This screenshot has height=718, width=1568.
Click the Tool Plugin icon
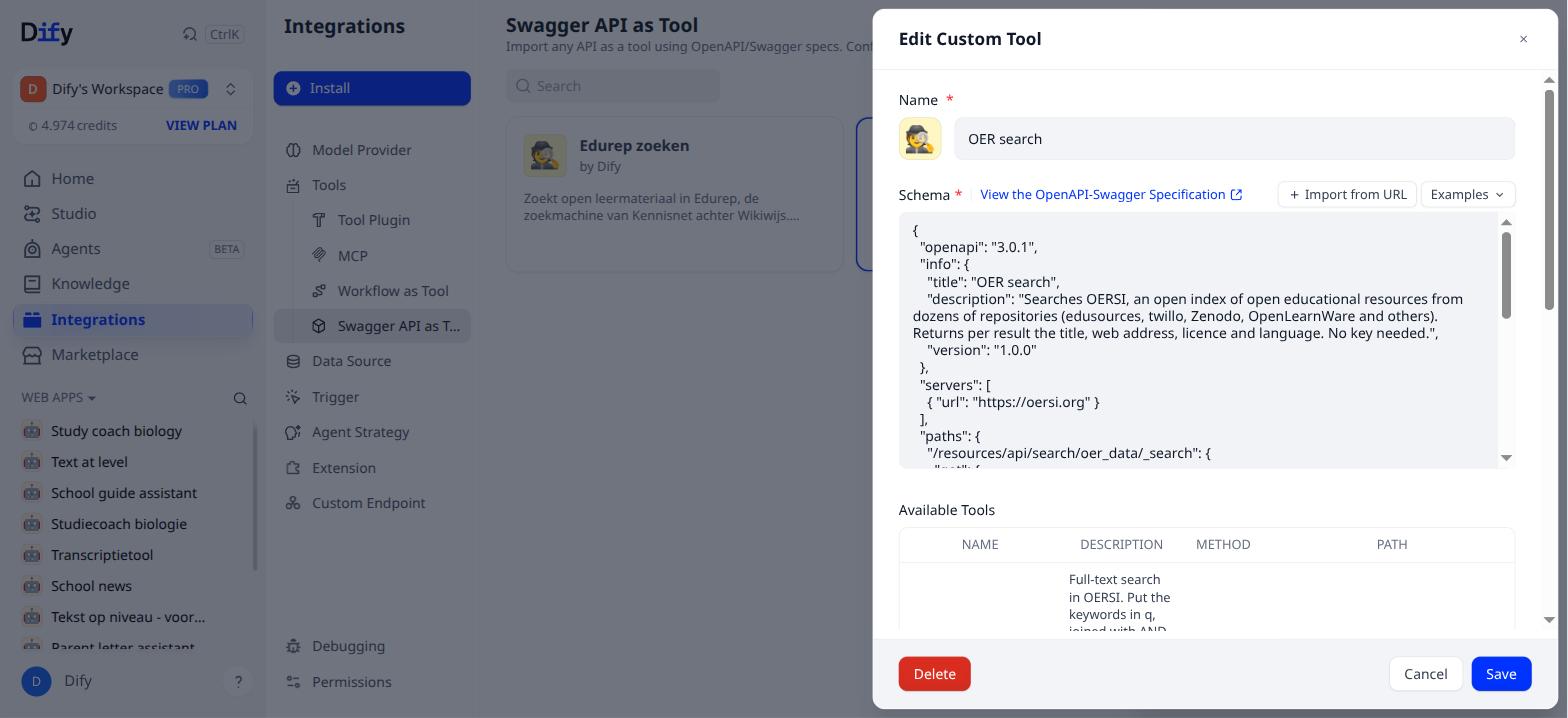[319, 220]
